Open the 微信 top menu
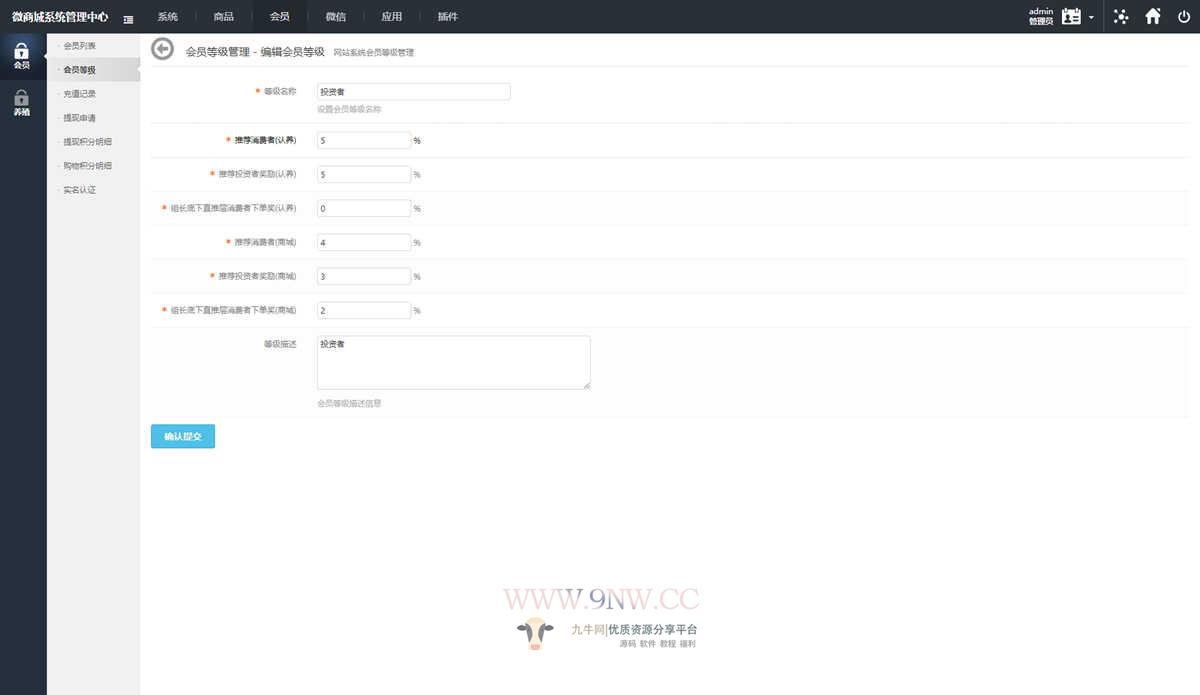 pyautogui.click(x=336, y=17)
